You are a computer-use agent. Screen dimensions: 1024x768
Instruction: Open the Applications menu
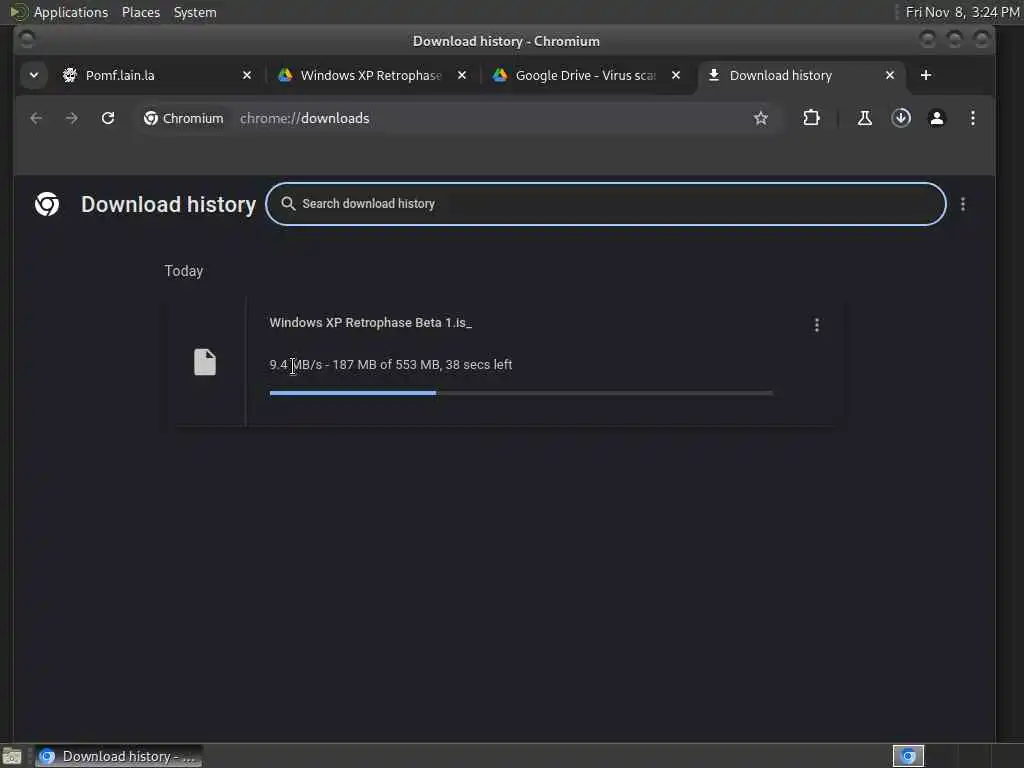pyautogui.click(x=71, y=12)
